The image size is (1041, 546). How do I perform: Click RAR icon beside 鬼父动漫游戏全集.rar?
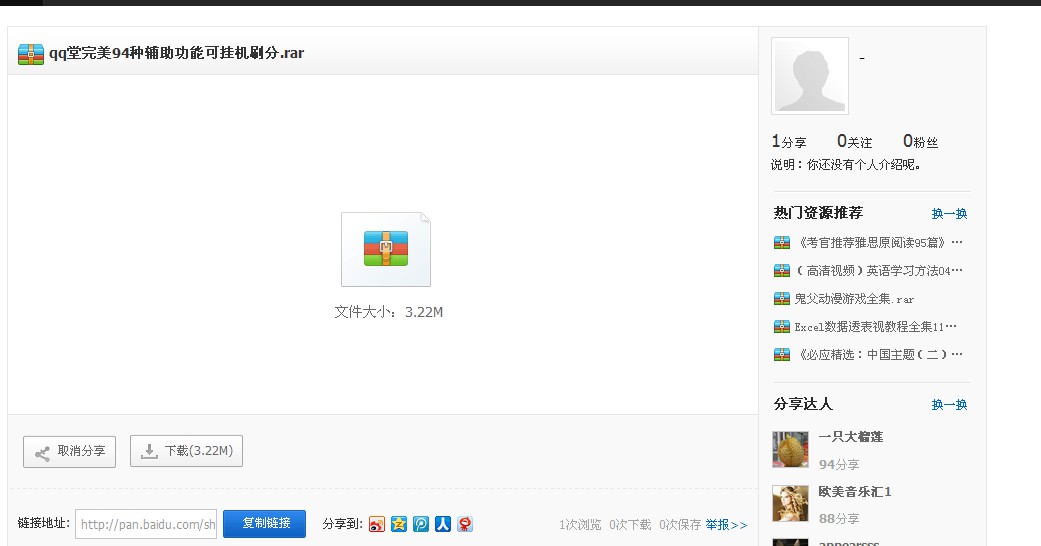coord(782,299)
